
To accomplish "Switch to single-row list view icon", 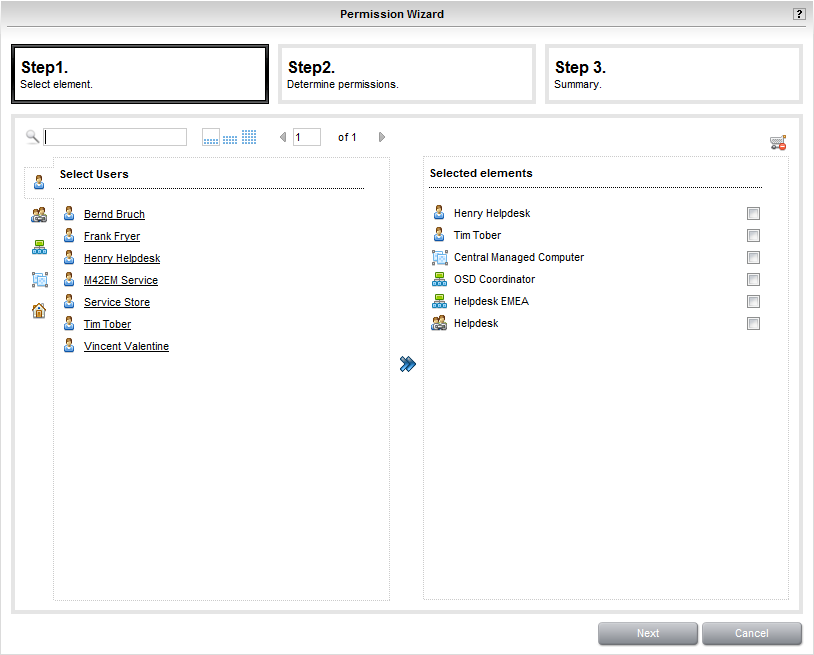I will click(x=211, y=138).
